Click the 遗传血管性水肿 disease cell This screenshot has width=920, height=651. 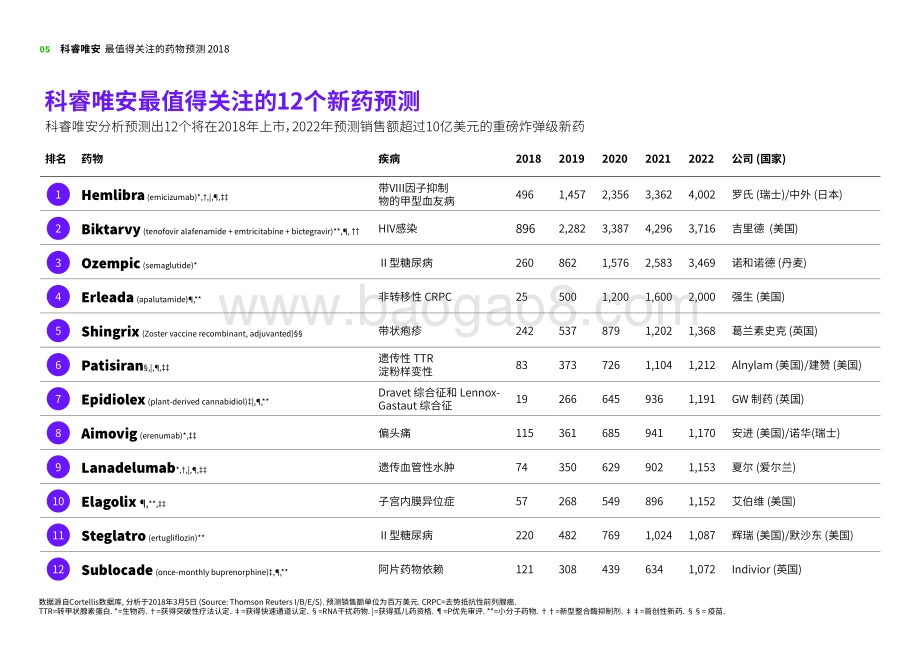[x=416, y=467]
